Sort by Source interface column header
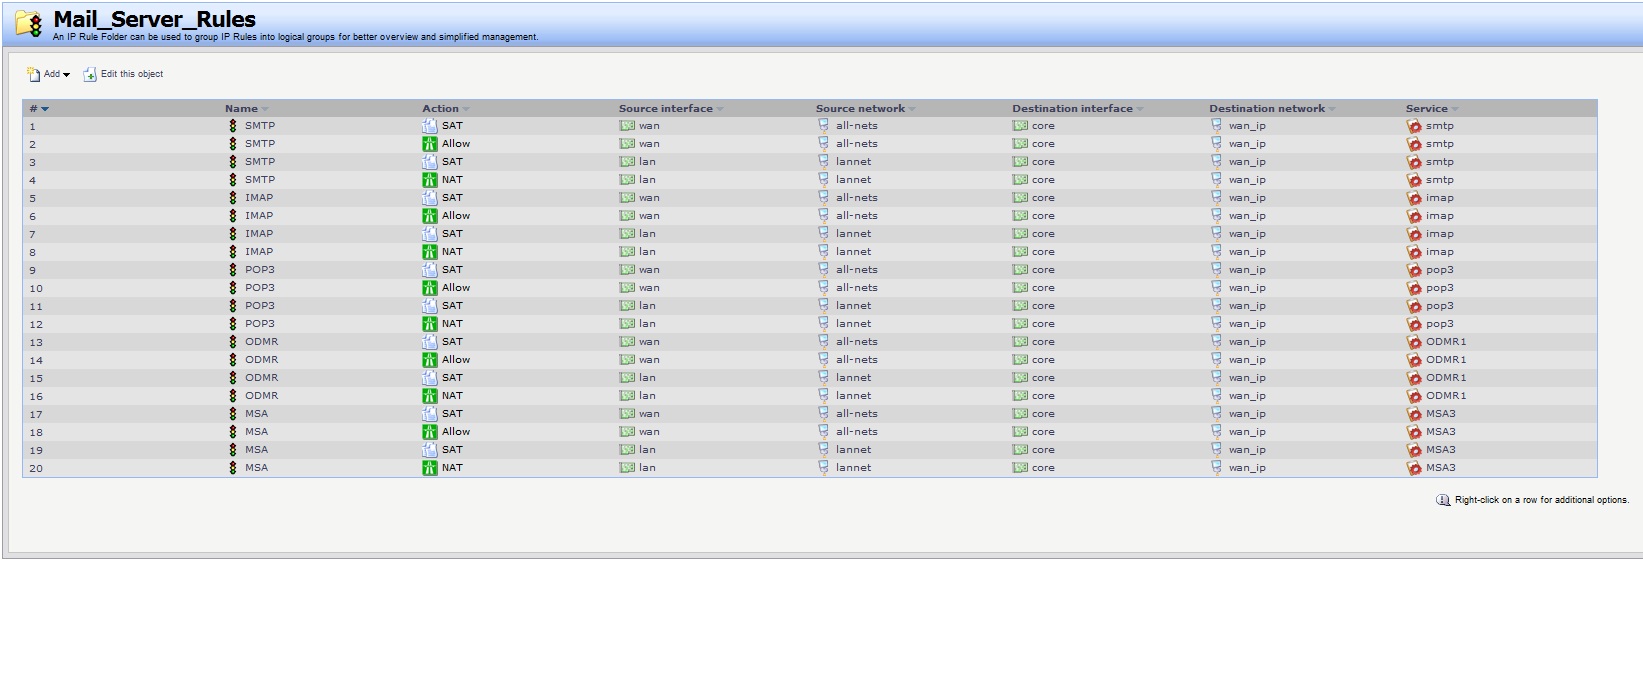Image resolution: width=1643 pixels, height=682 pixels. point(665,109)
